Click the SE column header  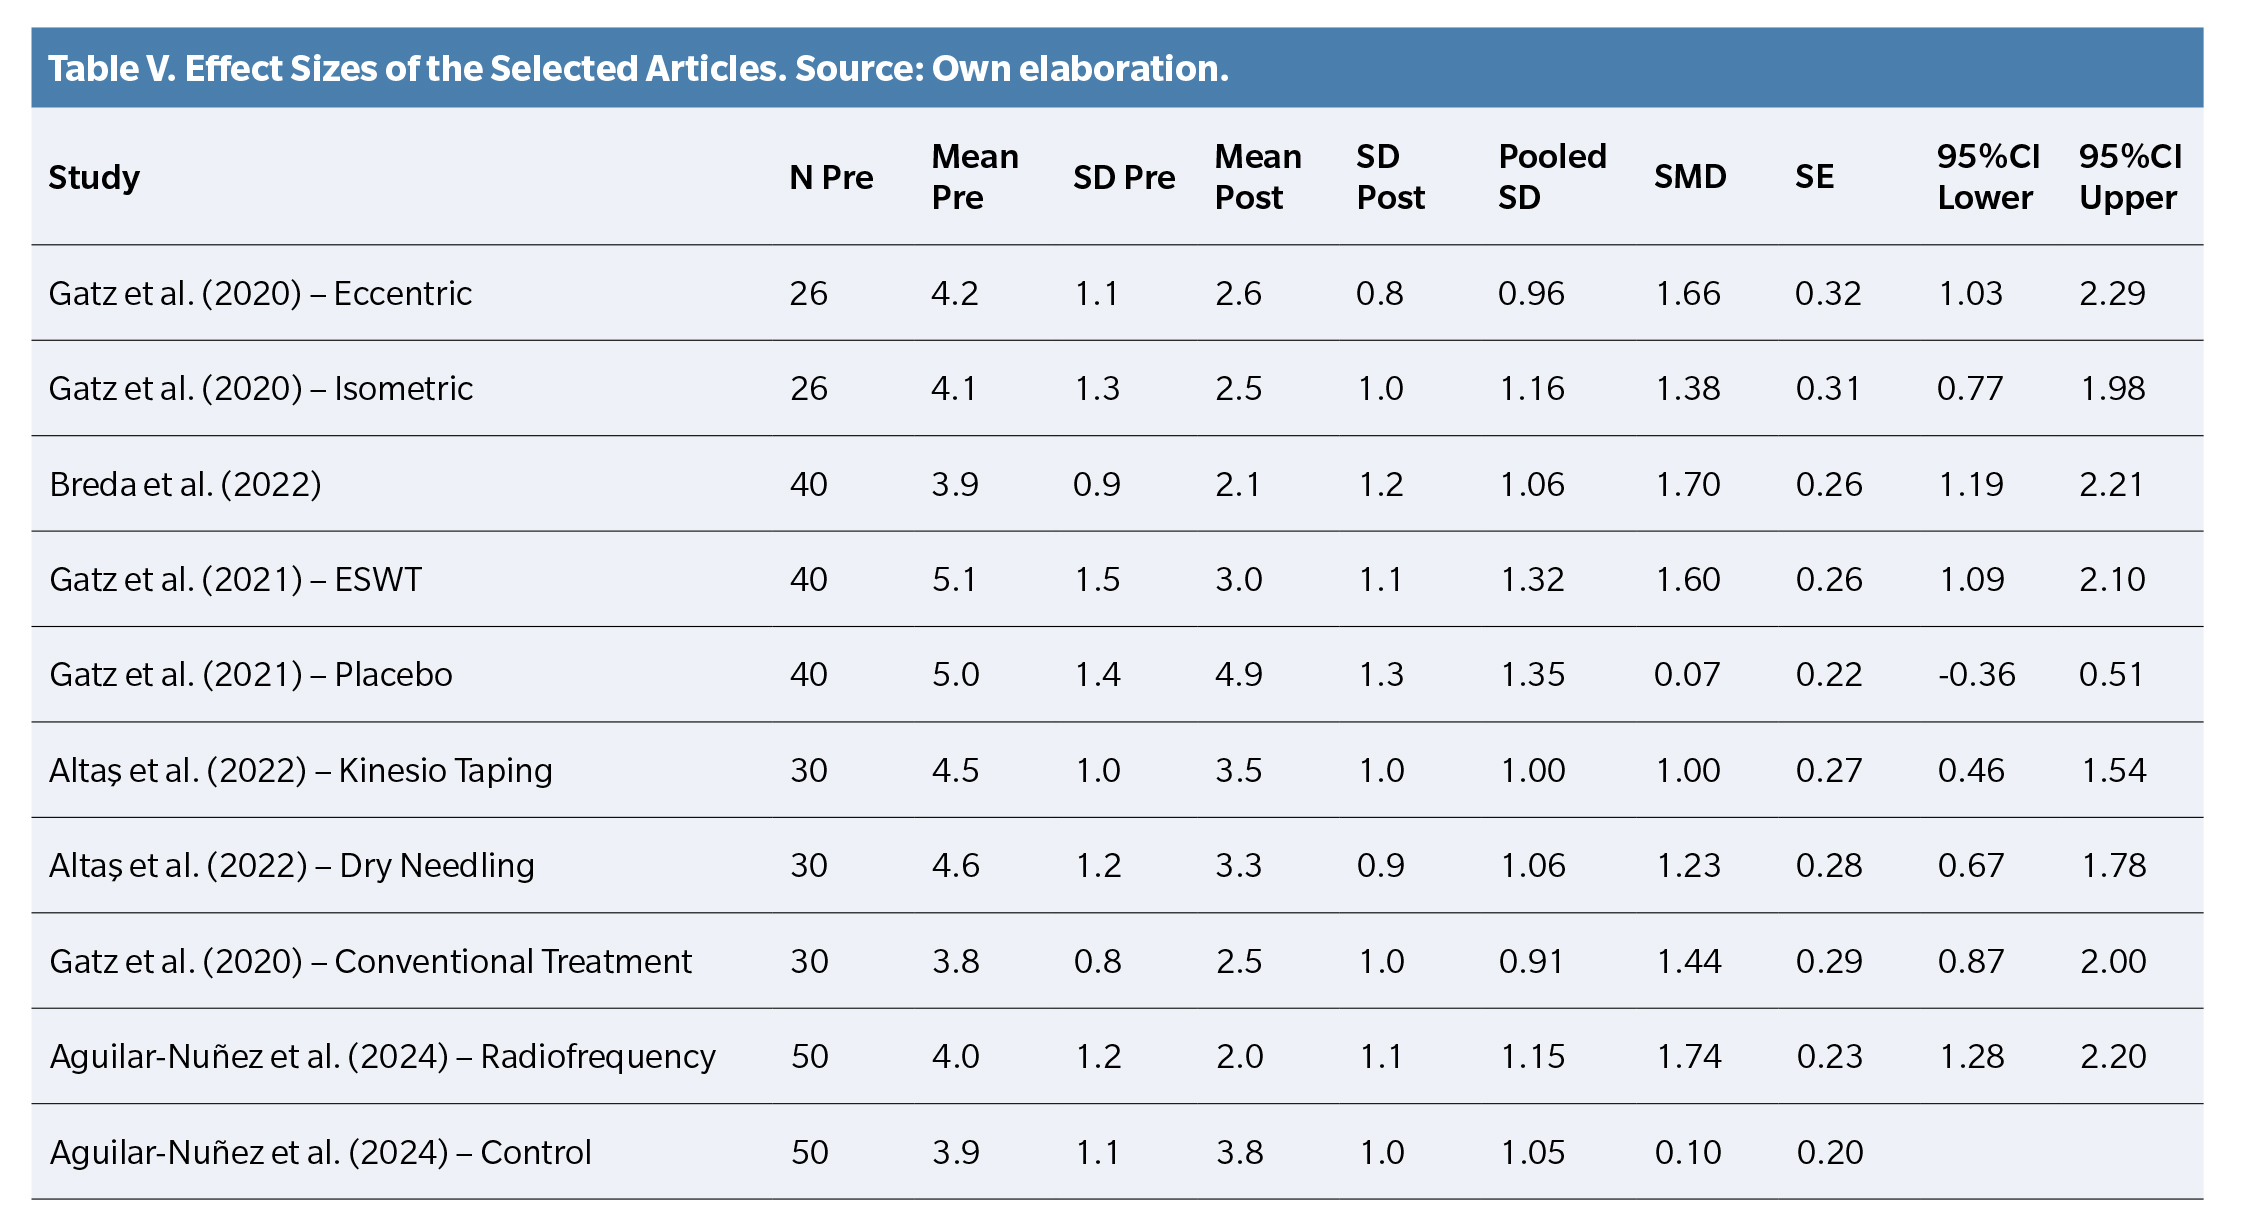pyautogui.click(x=1814, y=177)
